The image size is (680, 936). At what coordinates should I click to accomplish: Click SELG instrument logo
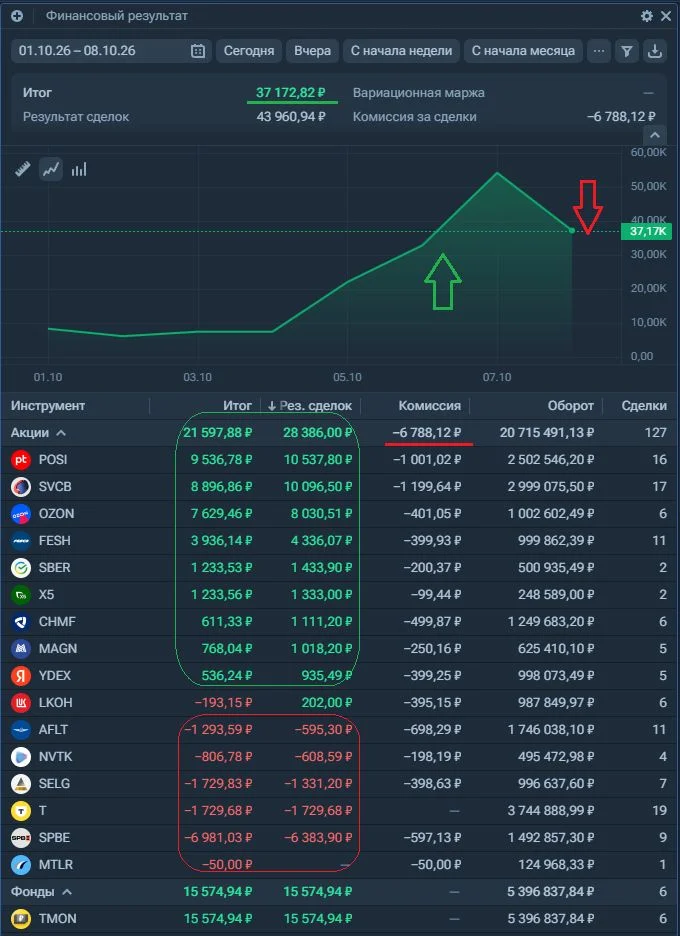(x=21, y=783)
